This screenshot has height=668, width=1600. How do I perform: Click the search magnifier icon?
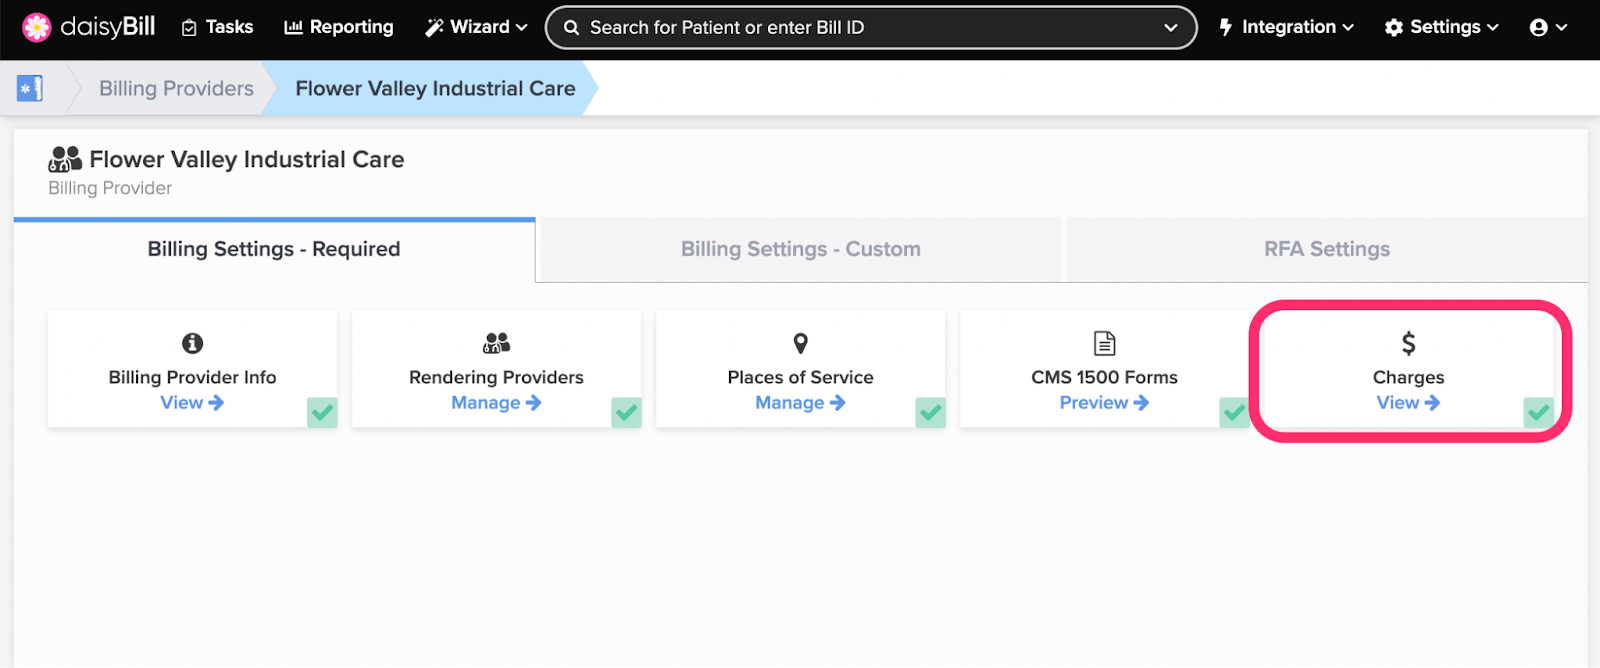[x=572, y=28]
